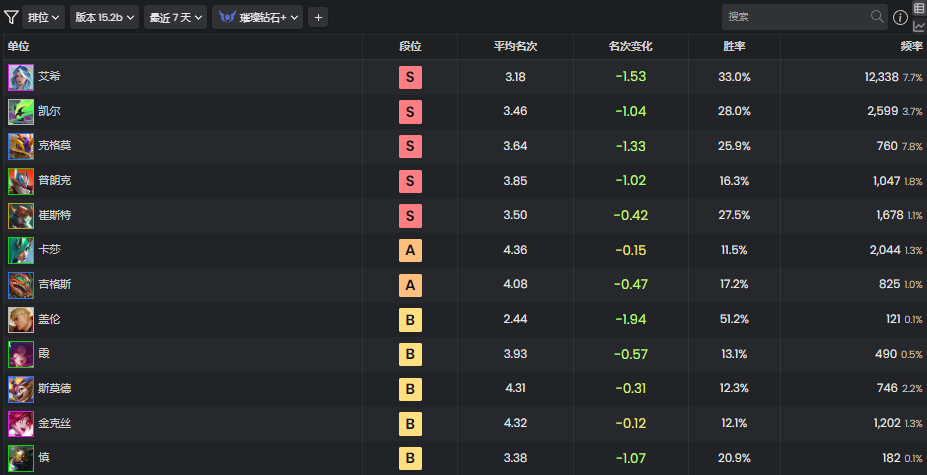Sort by 名次变化 column header

(x=630, y=47)
